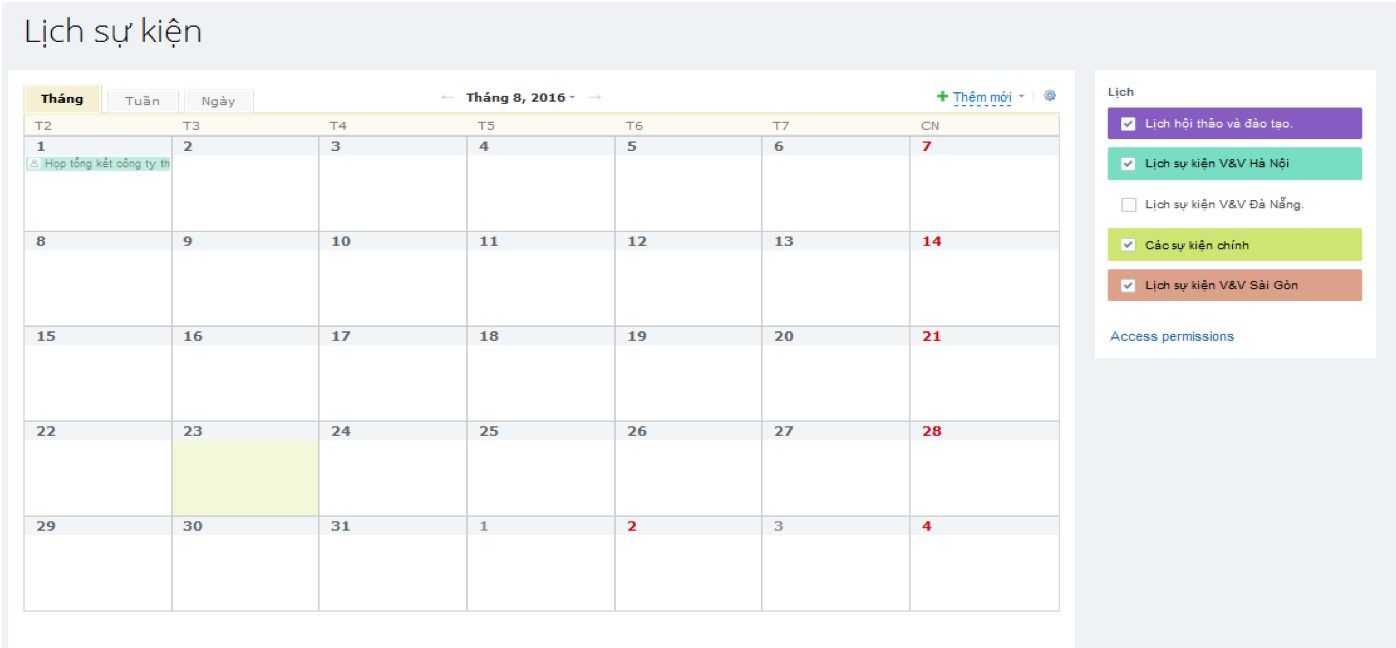Select day 15 in the calendar
Viewport: 1396px width, 648px height.
[x=98, y=374]
